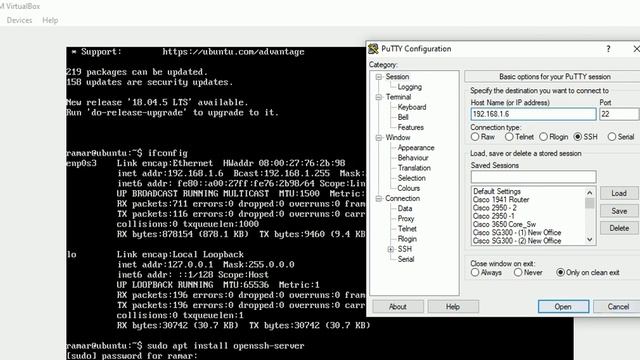Collapse the Session tree node
640x360 pixels.
379,77
